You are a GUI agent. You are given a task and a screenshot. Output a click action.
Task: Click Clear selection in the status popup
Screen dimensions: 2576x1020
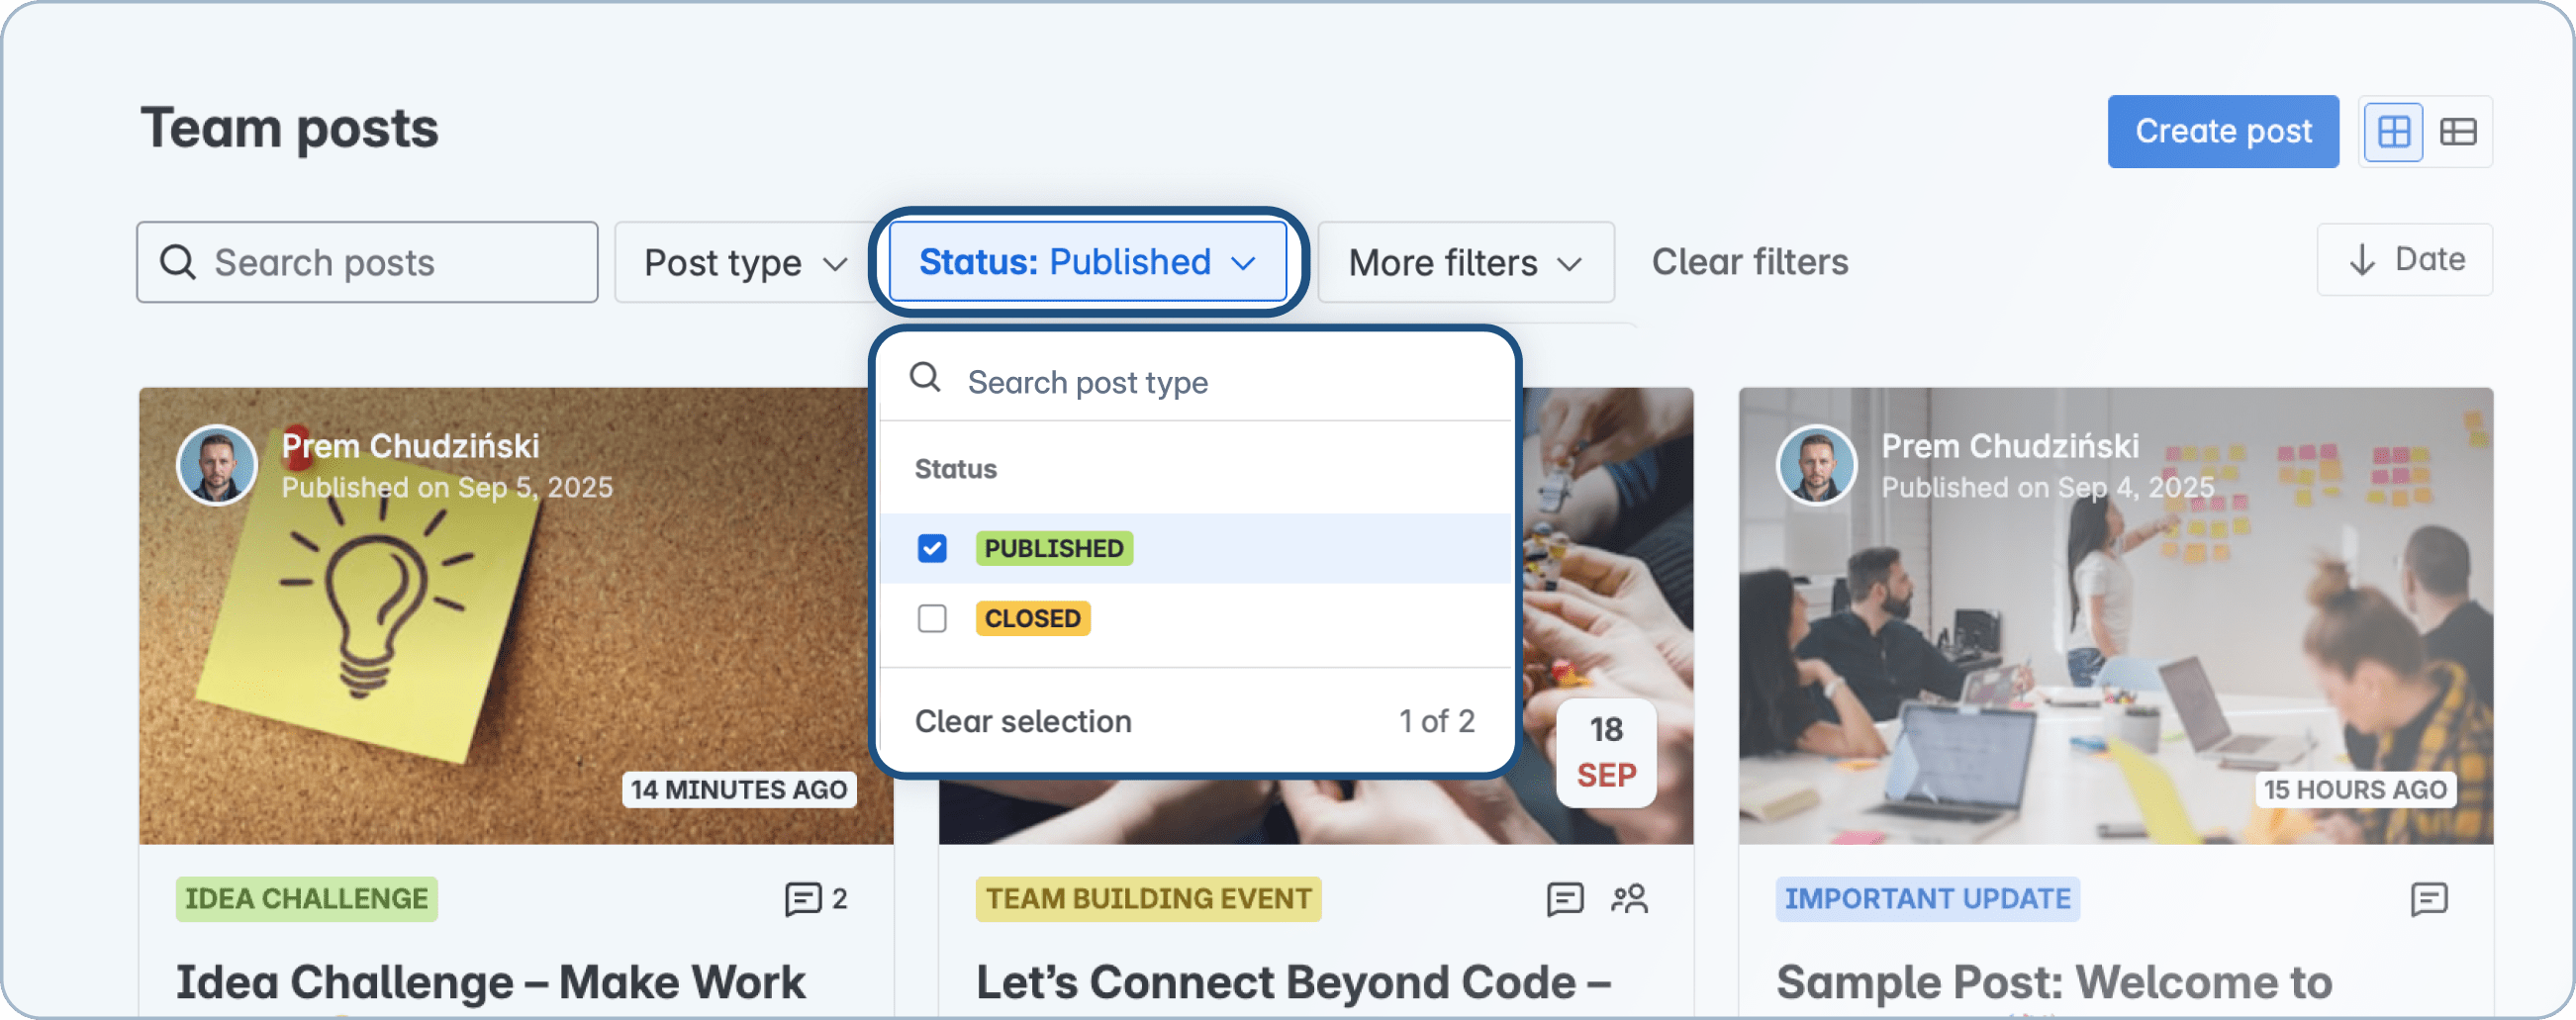(x=1023, y=720)
